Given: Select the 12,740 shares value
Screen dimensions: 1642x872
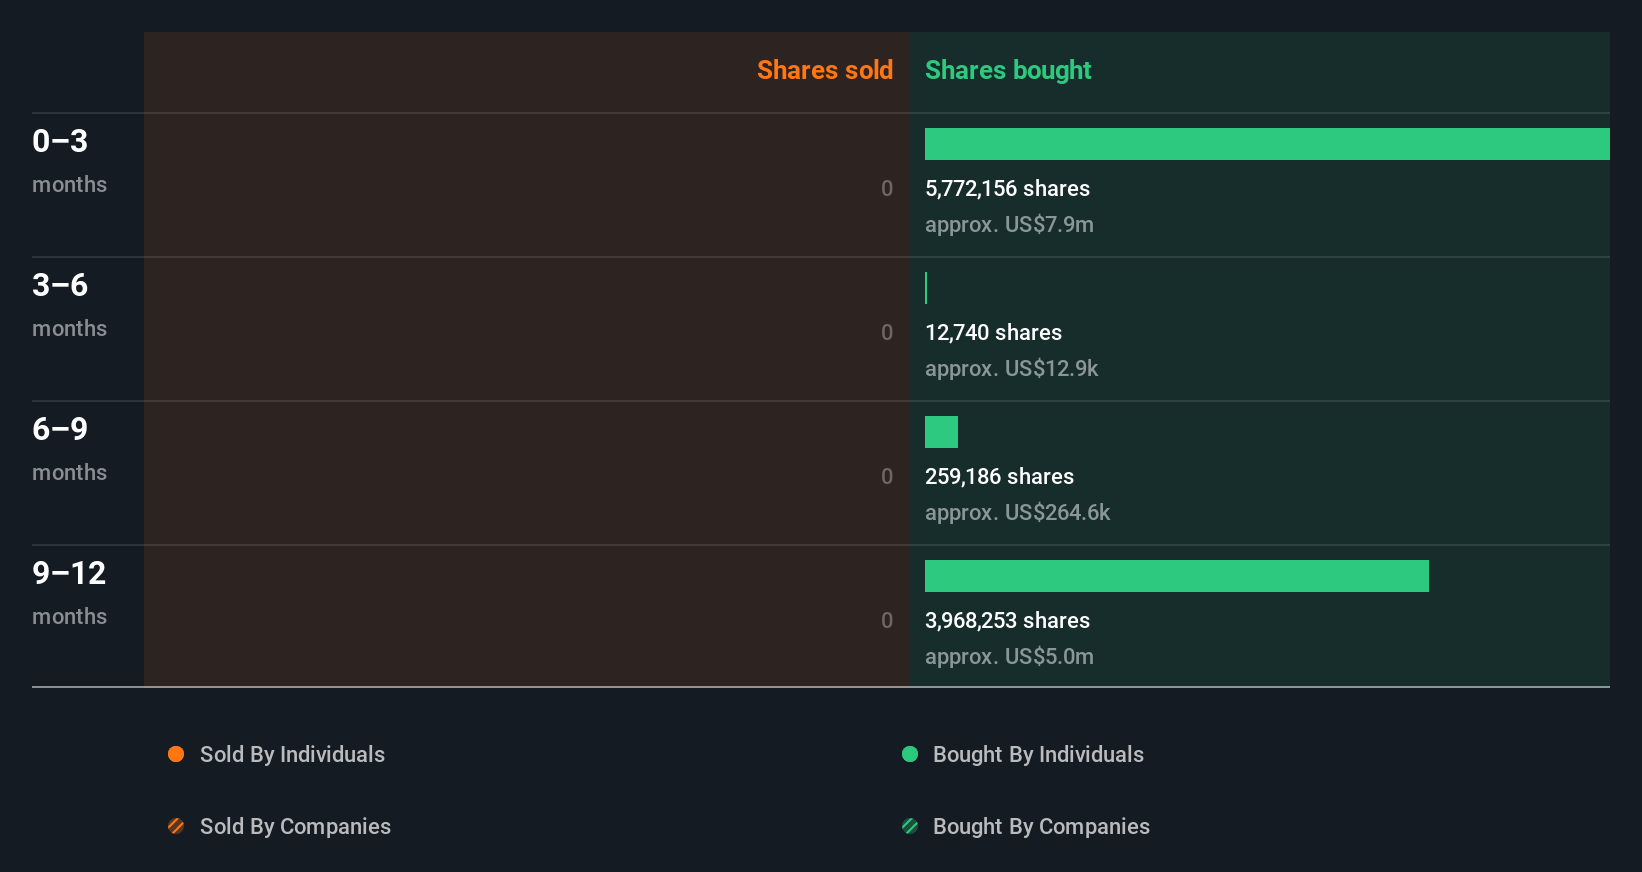Looking at the screenshot, I should pos(993,332).
